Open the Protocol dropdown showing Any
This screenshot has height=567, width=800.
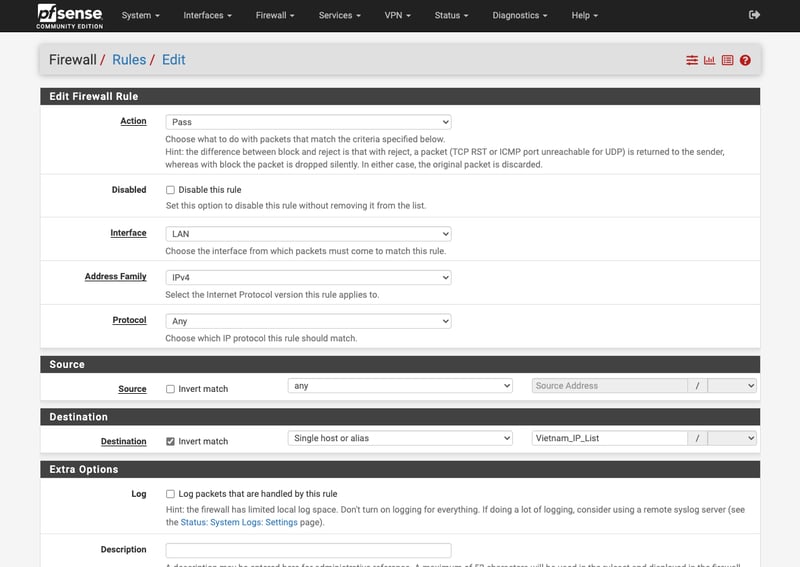(308, 322)
